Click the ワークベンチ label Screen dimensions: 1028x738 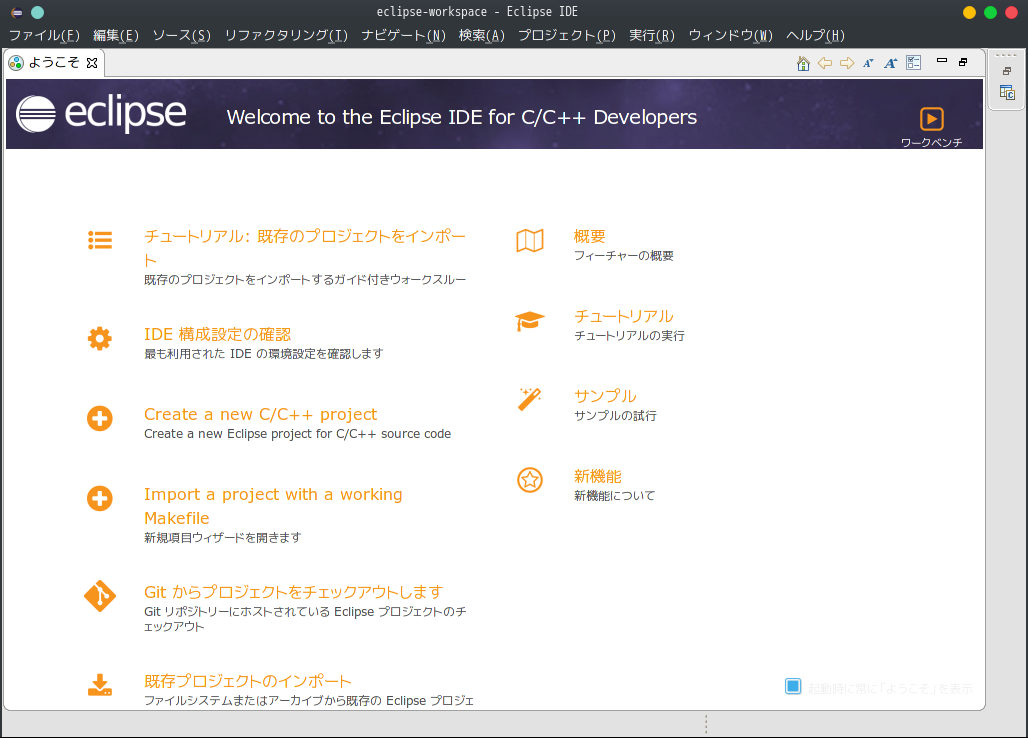tap(931, 142)
